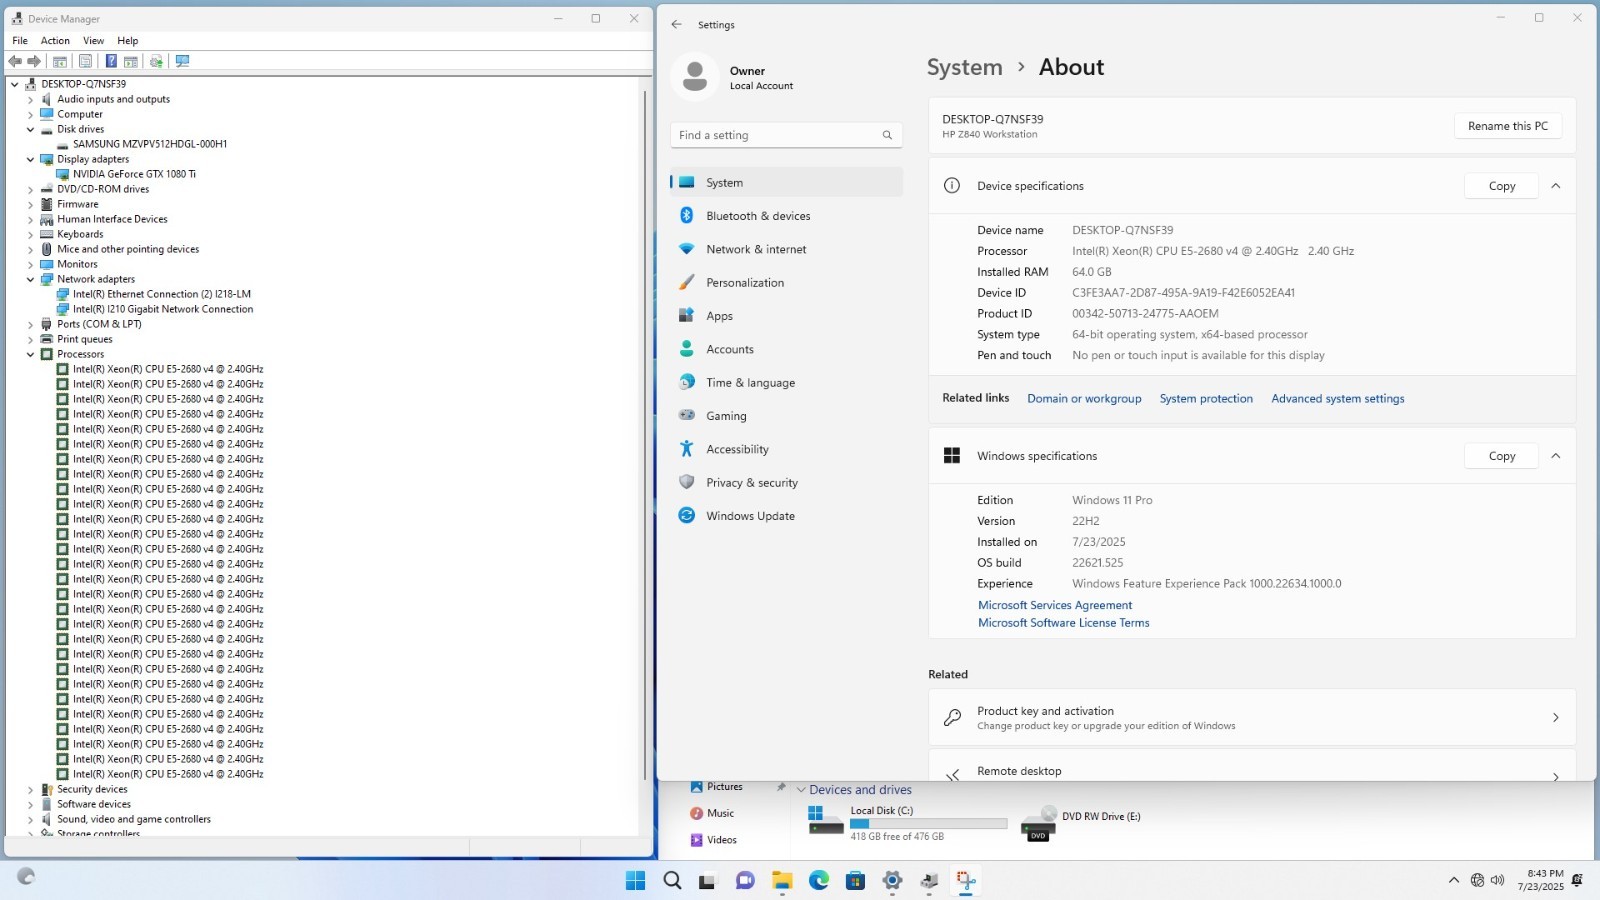Collapse the Processors node

click(30, 354)
